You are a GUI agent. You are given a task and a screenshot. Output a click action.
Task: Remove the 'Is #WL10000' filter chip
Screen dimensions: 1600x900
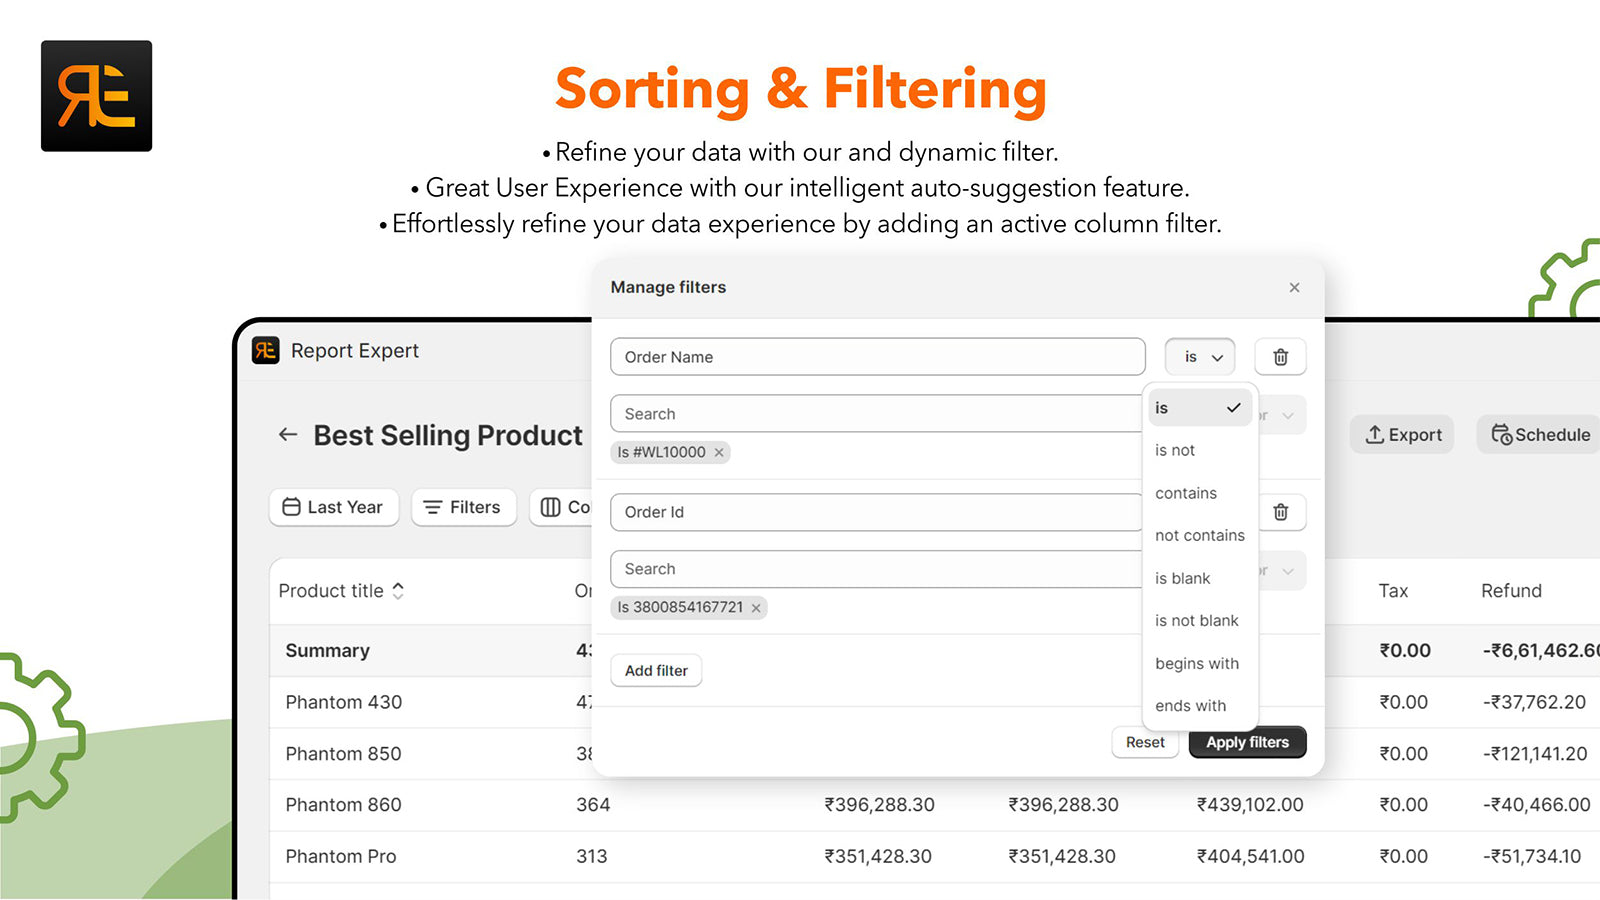pos(719,452)
